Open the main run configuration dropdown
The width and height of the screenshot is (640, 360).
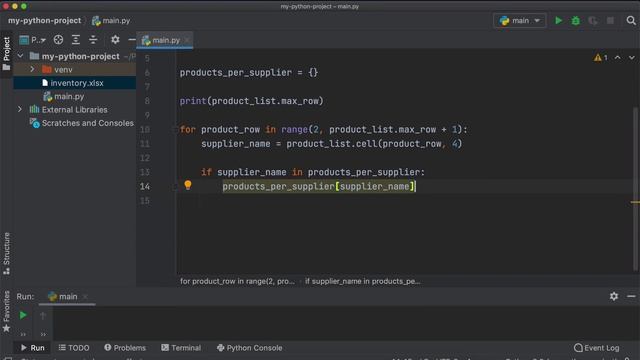click(520, 20)
